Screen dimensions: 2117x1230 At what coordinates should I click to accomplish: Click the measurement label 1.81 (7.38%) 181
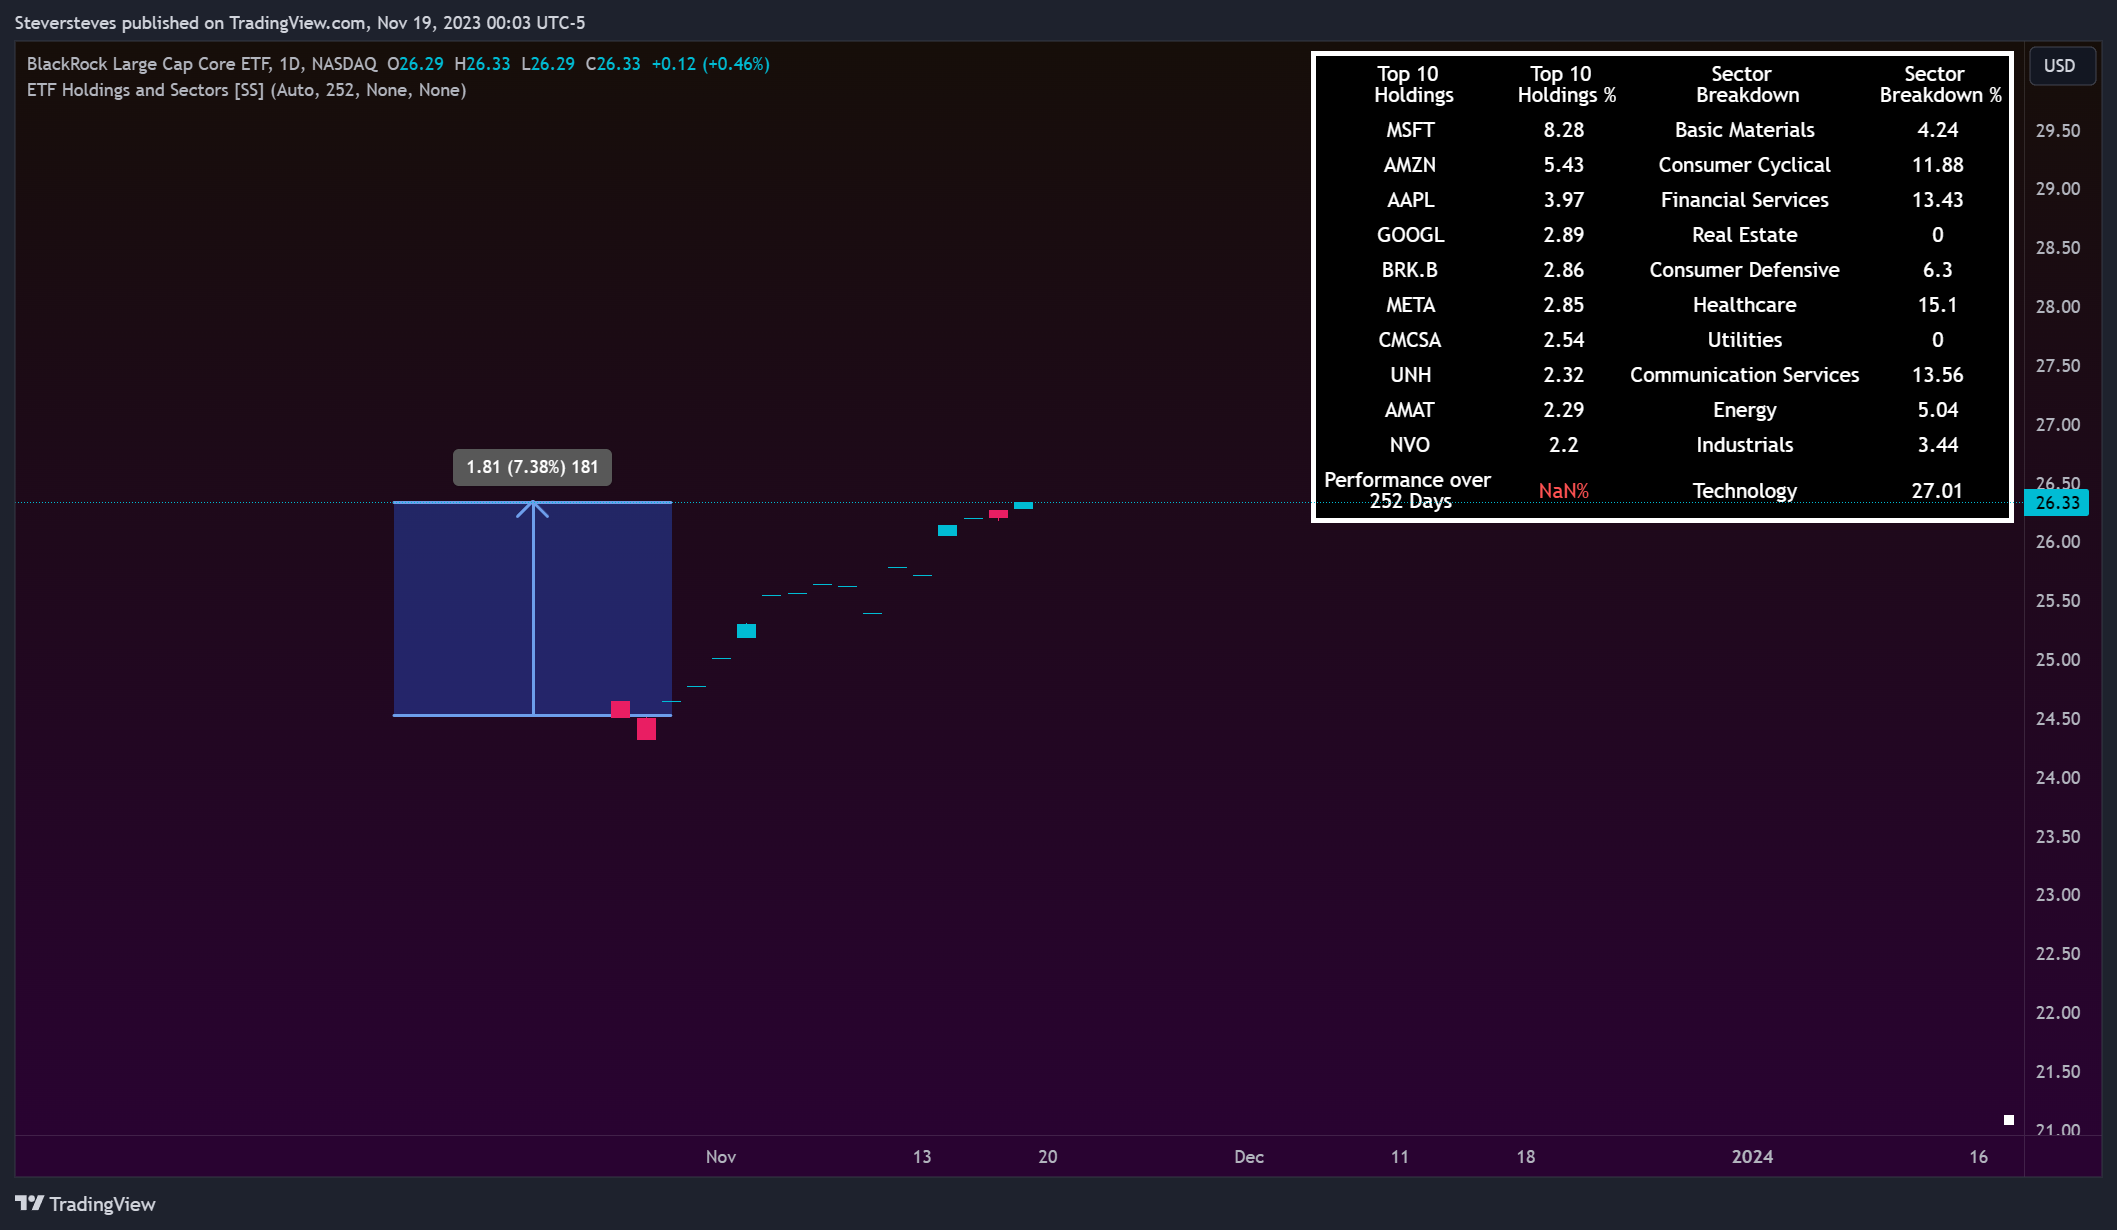pos(532,467)
